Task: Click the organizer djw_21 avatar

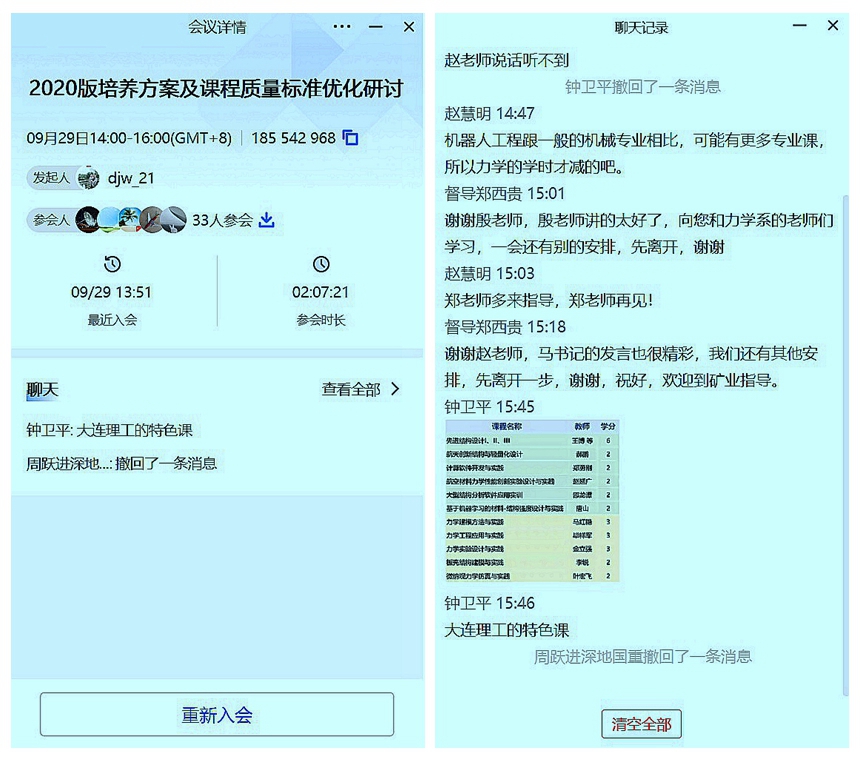Action: point(89,178)
